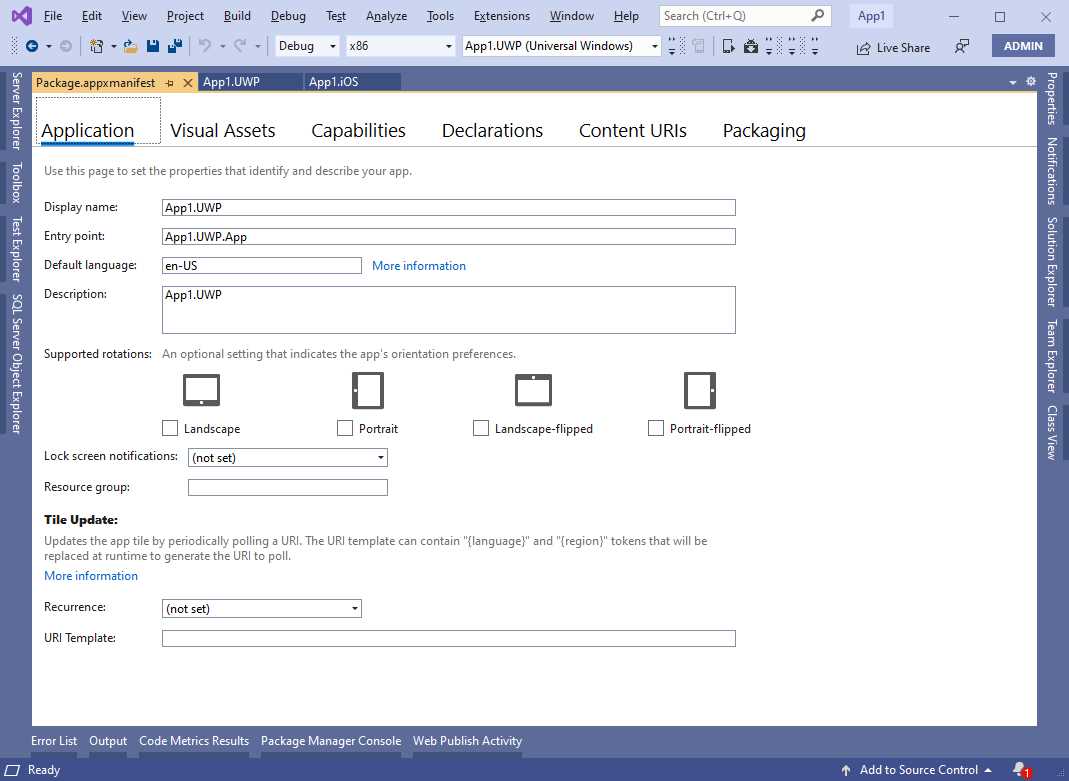Check the Portrait supported rotation
The height and width of the screenshot is (781, 1069).
tap(344, 428)
